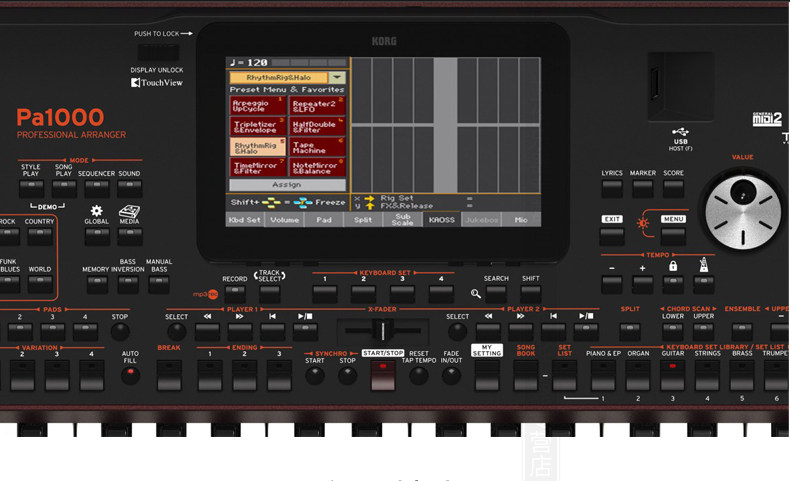Choose the HalfDouble & Filter preset
Viewport: 790px width, 481px height.
point(317,126)
